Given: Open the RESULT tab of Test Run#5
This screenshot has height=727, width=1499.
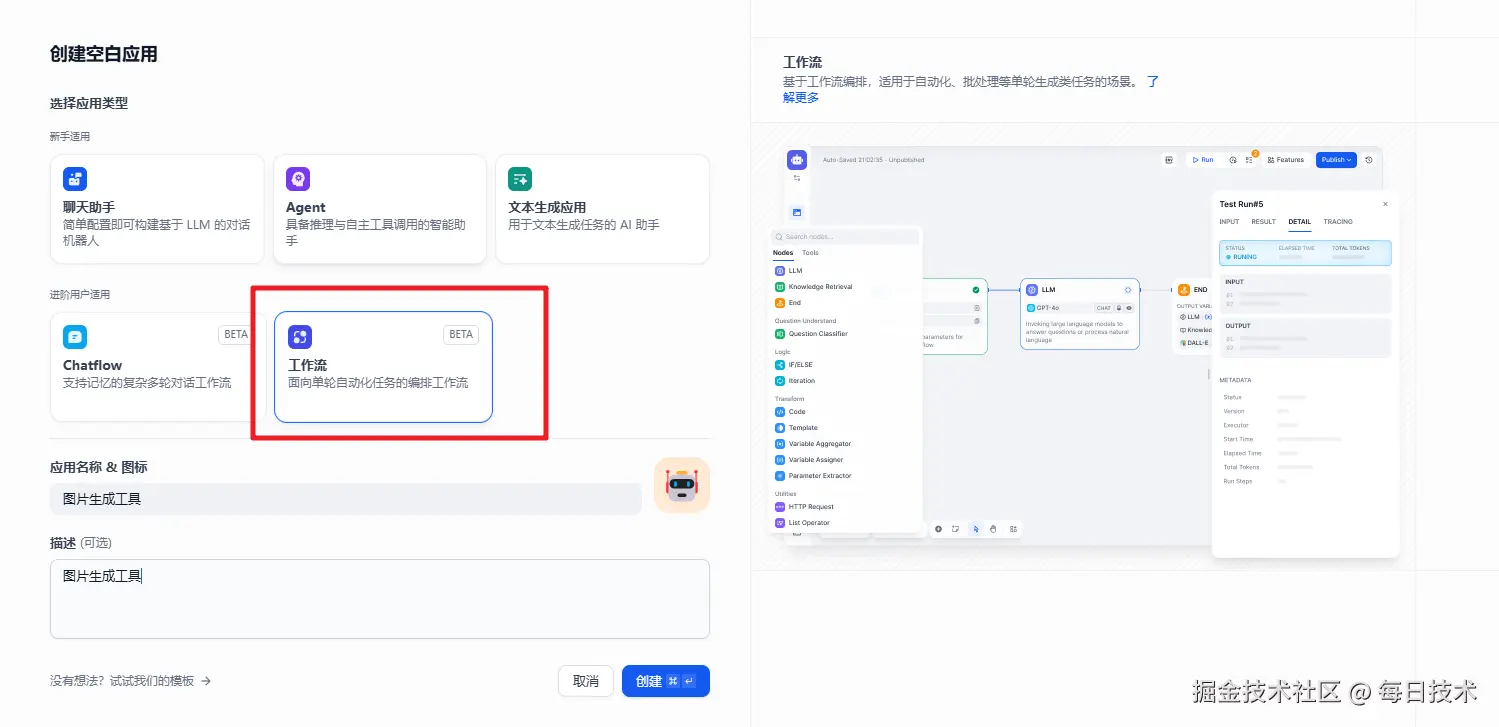Looking at the screenshot, I should click(x=1263, y=222).
